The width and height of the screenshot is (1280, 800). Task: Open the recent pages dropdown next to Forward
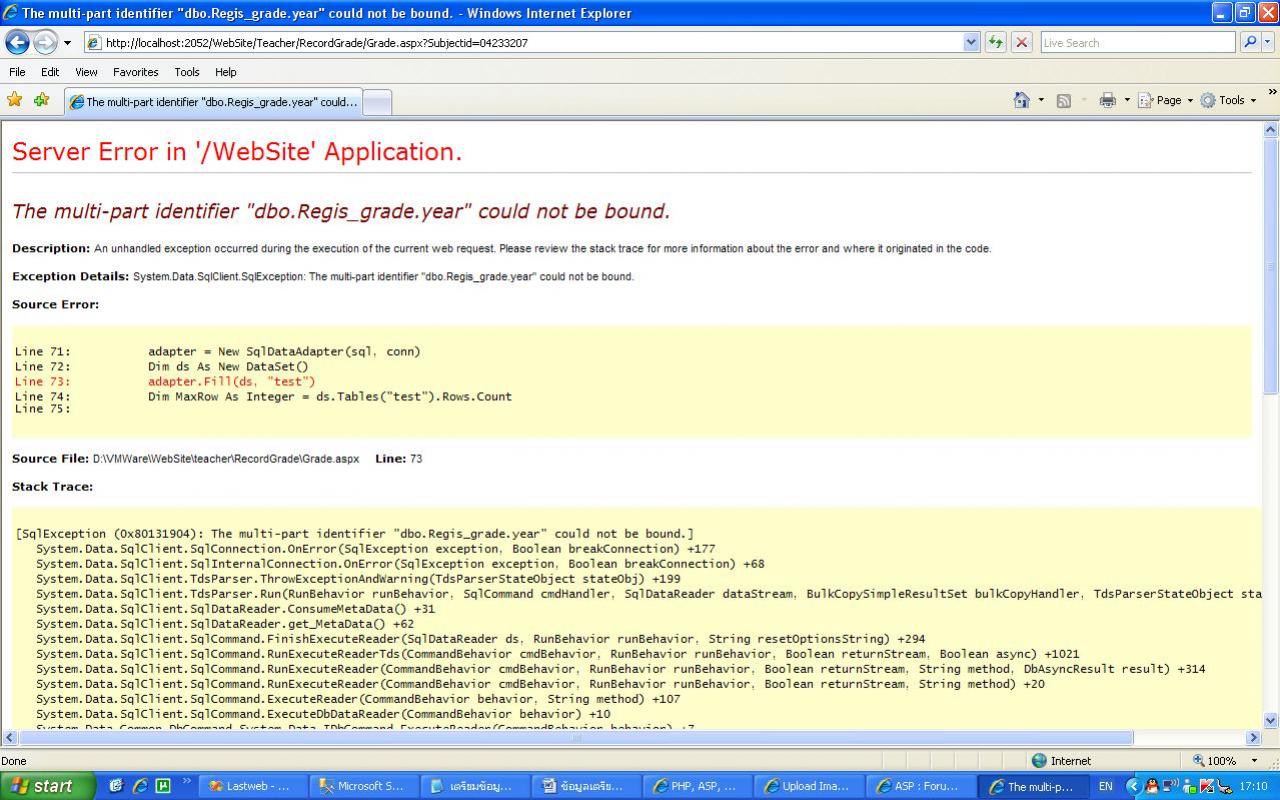point(67,43)
